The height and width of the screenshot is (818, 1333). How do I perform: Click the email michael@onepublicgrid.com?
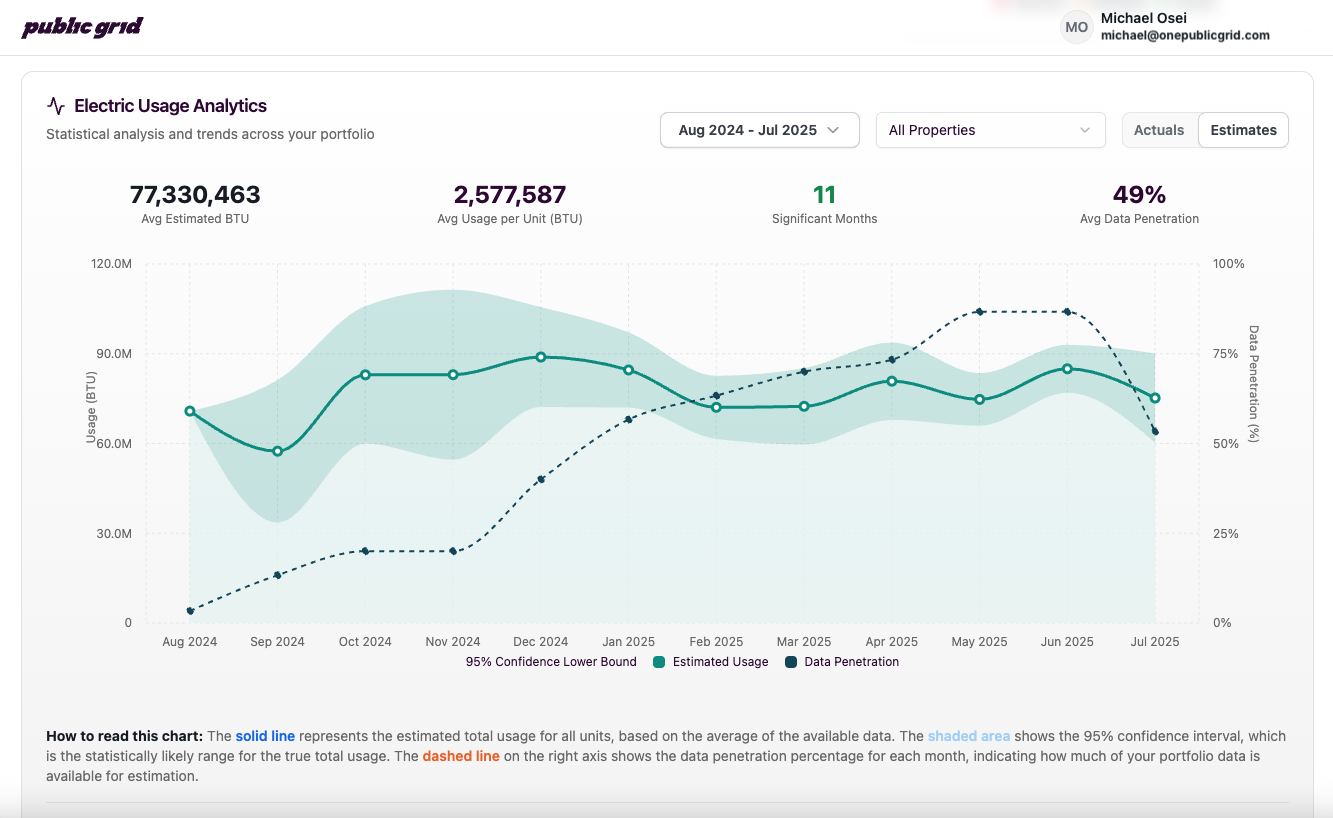click(1185, 34)
